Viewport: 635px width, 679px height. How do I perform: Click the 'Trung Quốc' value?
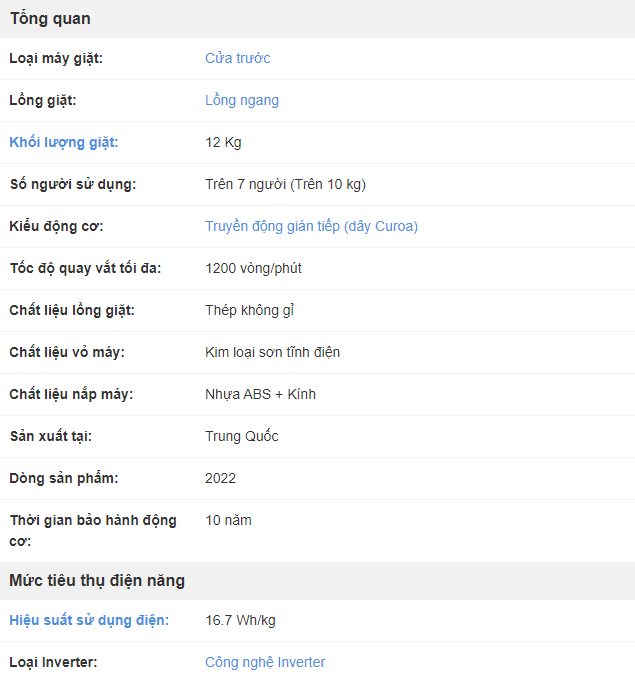(241, 436)
